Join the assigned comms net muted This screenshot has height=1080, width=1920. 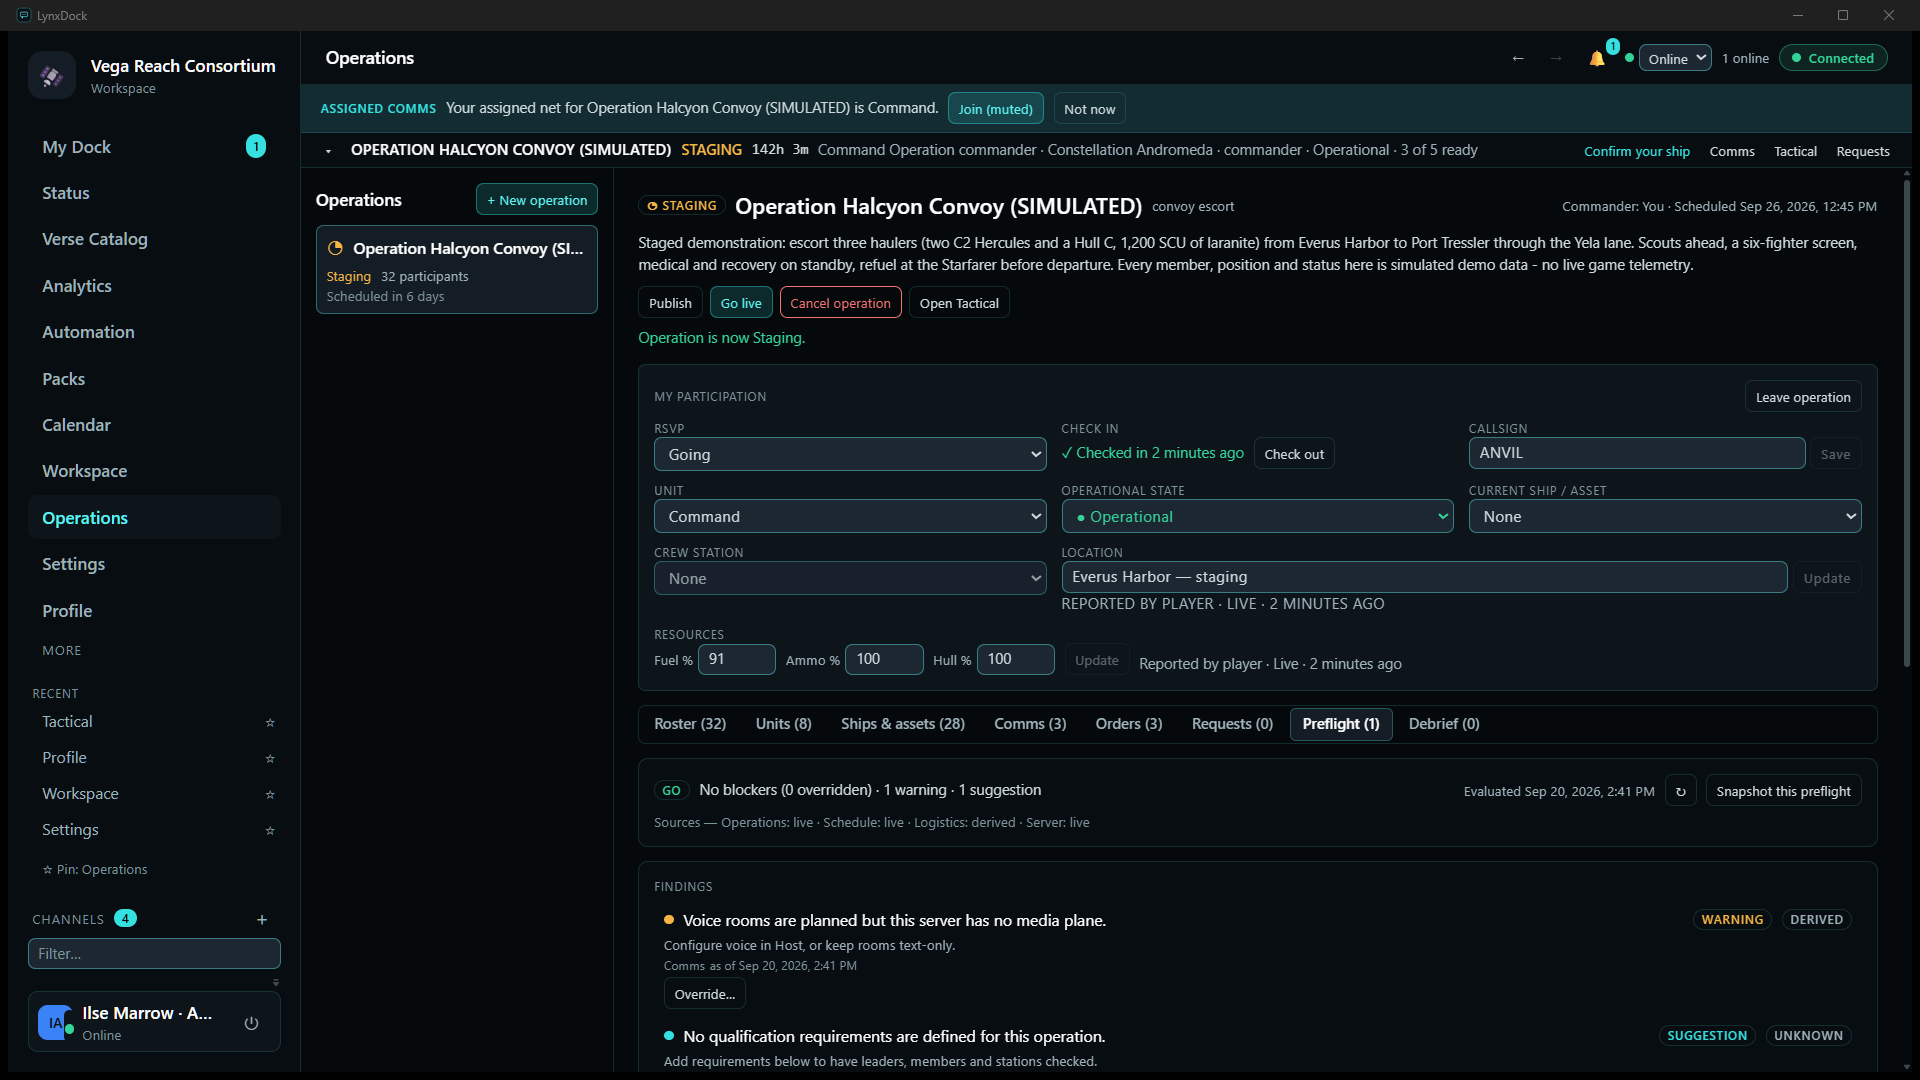coord(995,109)
